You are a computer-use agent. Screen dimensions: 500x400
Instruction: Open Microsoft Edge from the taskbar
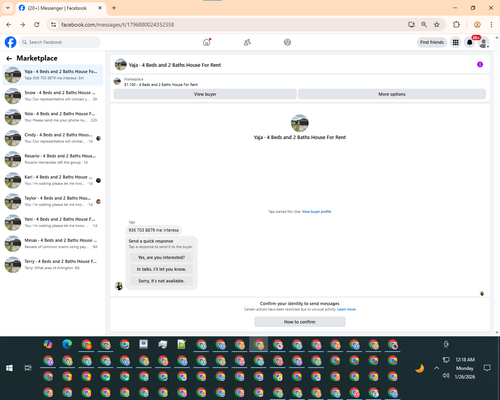tap(67, 344)
